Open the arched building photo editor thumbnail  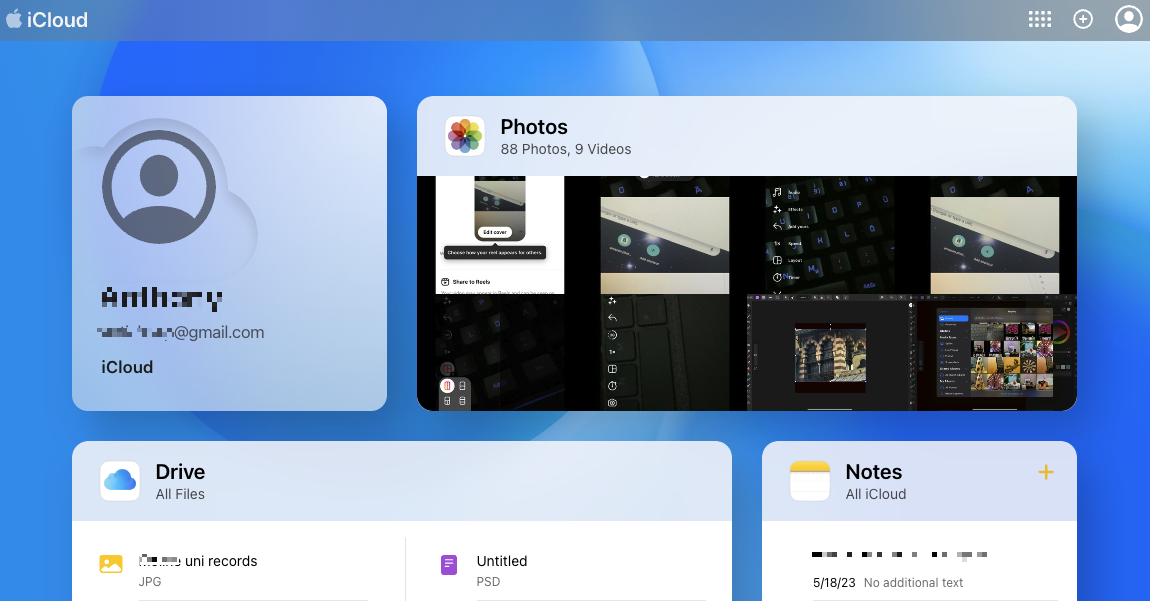(829, 352)
